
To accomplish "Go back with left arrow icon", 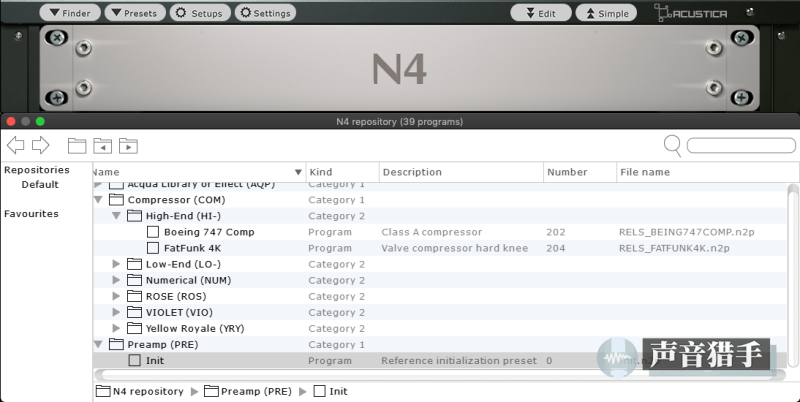I will [15, 145].
